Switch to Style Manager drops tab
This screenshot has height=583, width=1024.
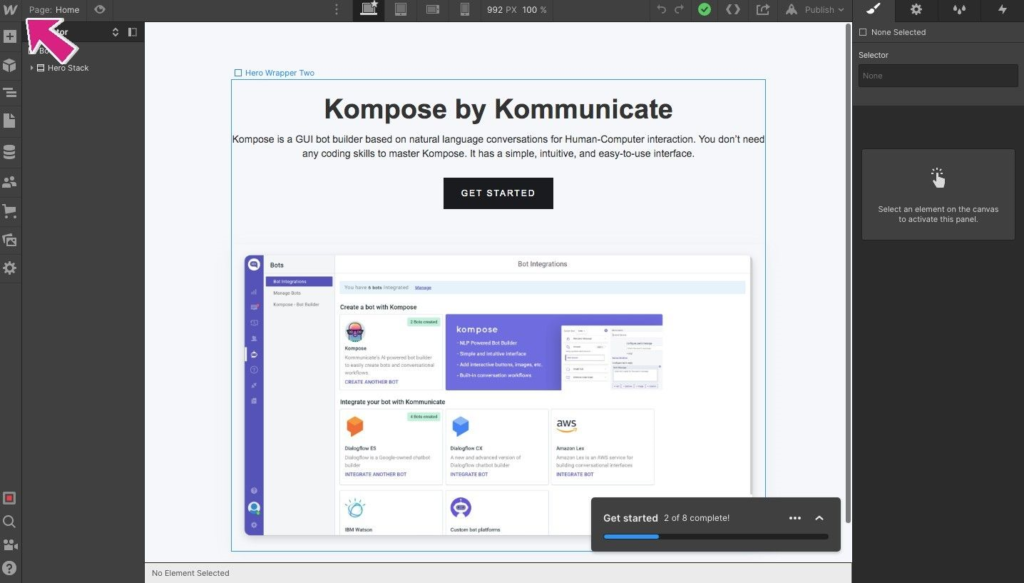(959, 10)
